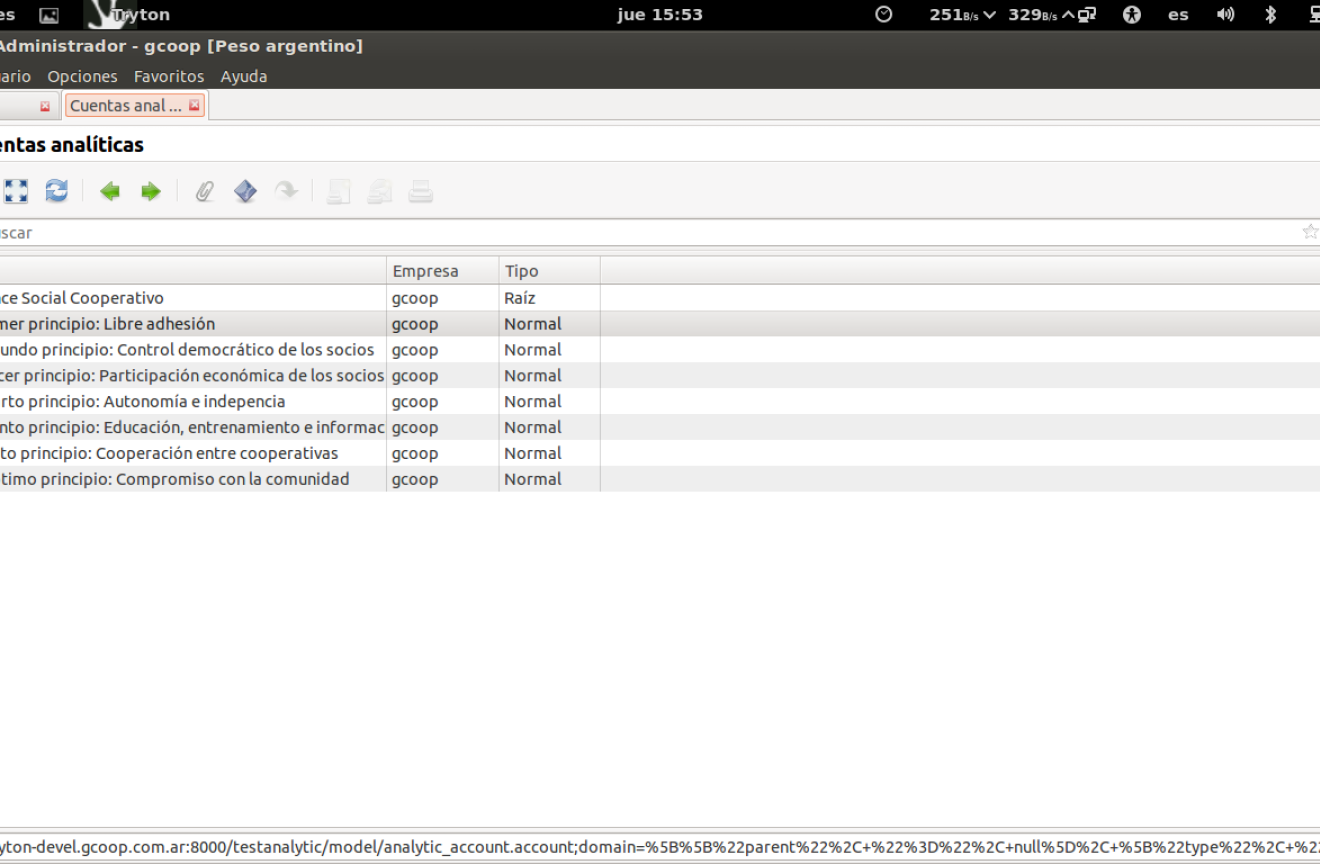Select the Libre adhesión account row
The width and height of the screenshot is (1320, 864).
pyautogui.click(x=150, y=324)
